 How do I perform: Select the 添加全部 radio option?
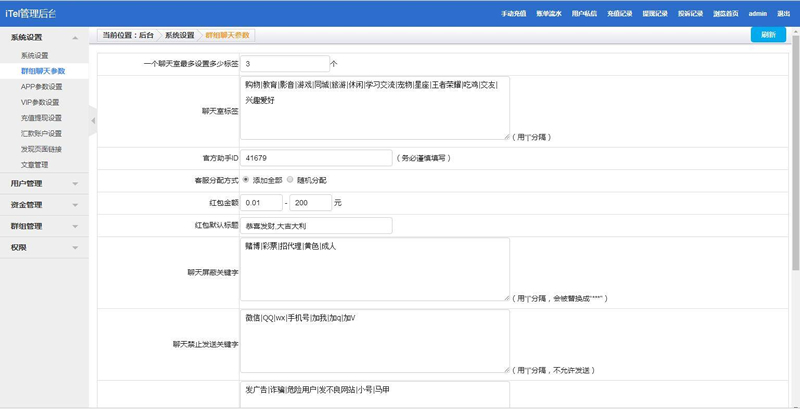click(246, 180)
